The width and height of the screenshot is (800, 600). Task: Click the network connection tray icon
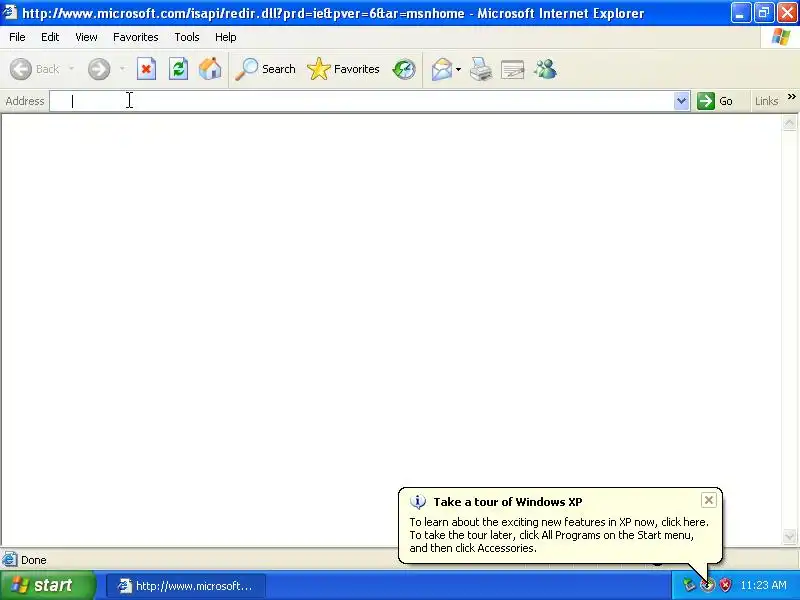[689, 585]
